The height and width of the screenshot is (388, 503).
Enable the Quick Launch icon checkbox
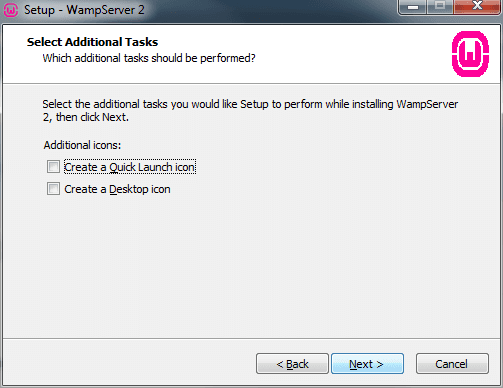point(53,167)
